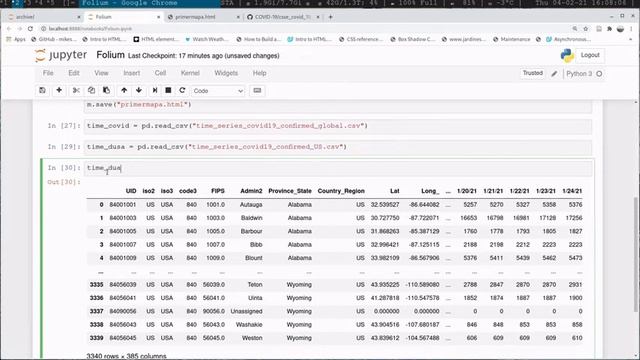
Task: Click the pencil edit-mode icon
Action: click(x=554, y=73)
